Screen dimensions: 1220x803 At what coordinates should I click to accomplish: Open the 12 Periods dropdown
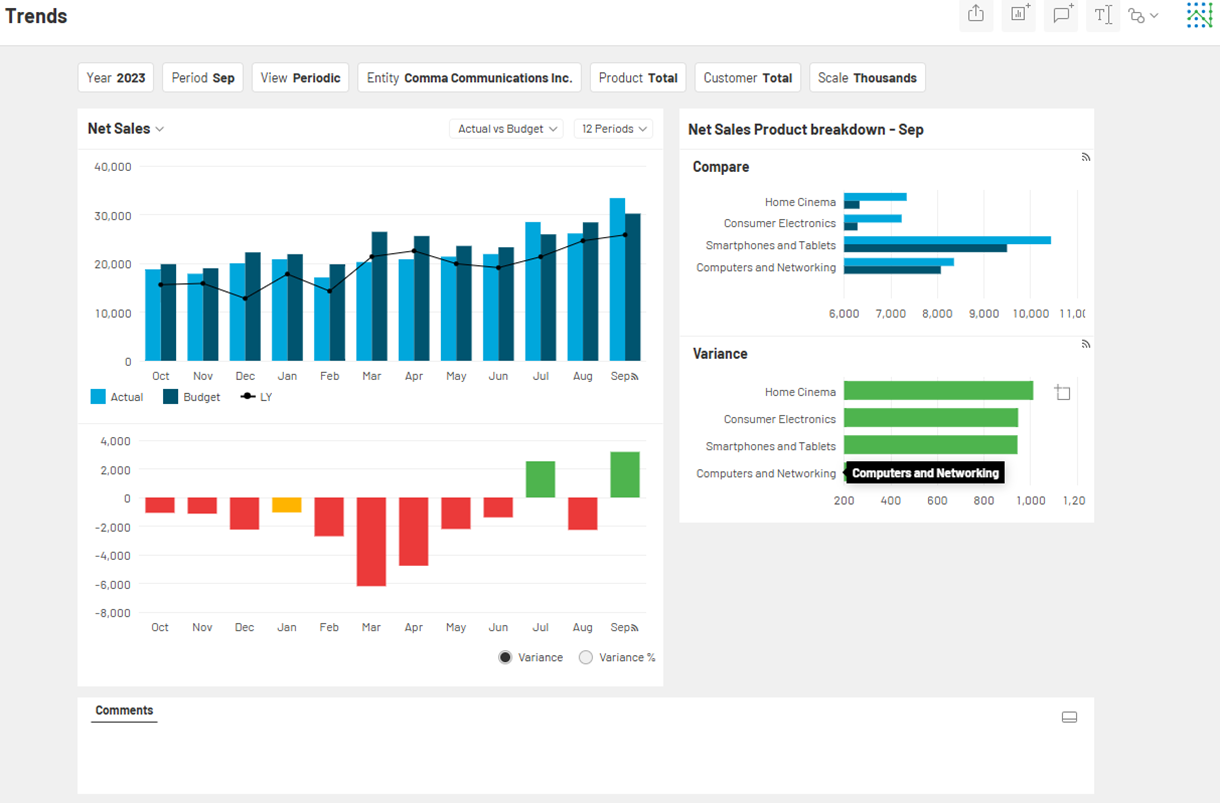[613, 129]
